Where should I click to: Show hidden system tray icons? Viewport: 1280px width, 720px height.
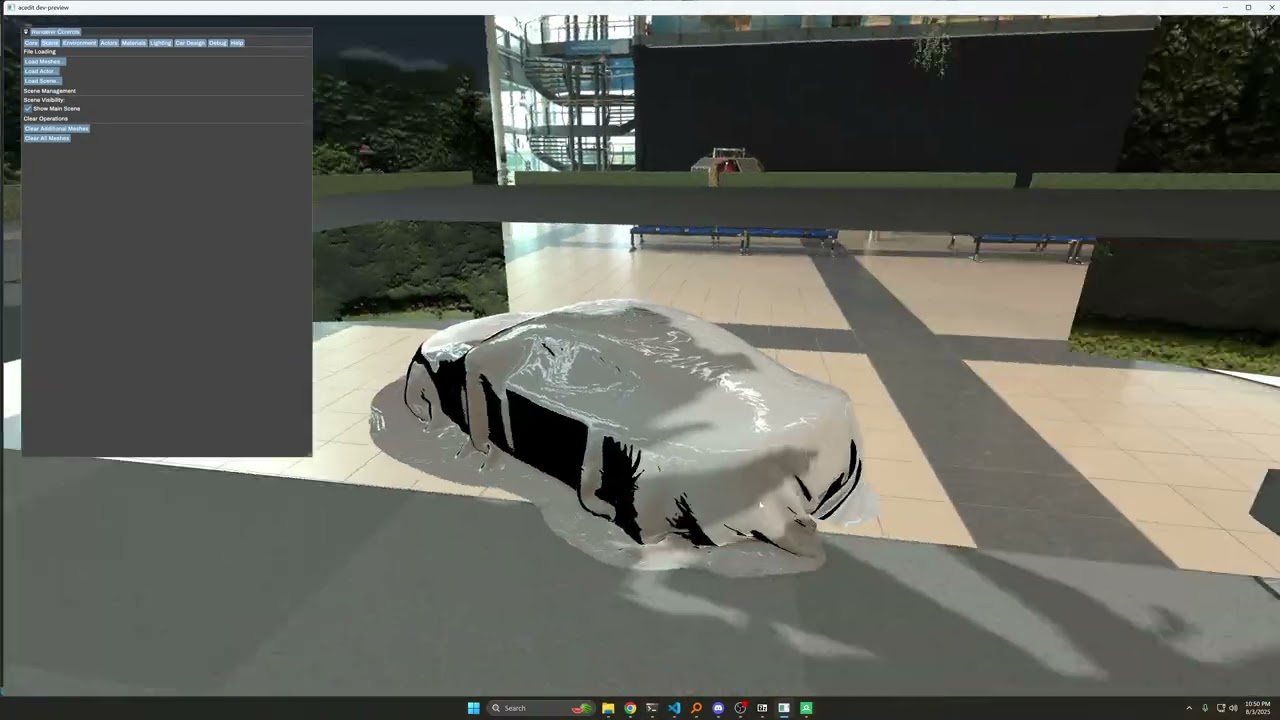1189,708
